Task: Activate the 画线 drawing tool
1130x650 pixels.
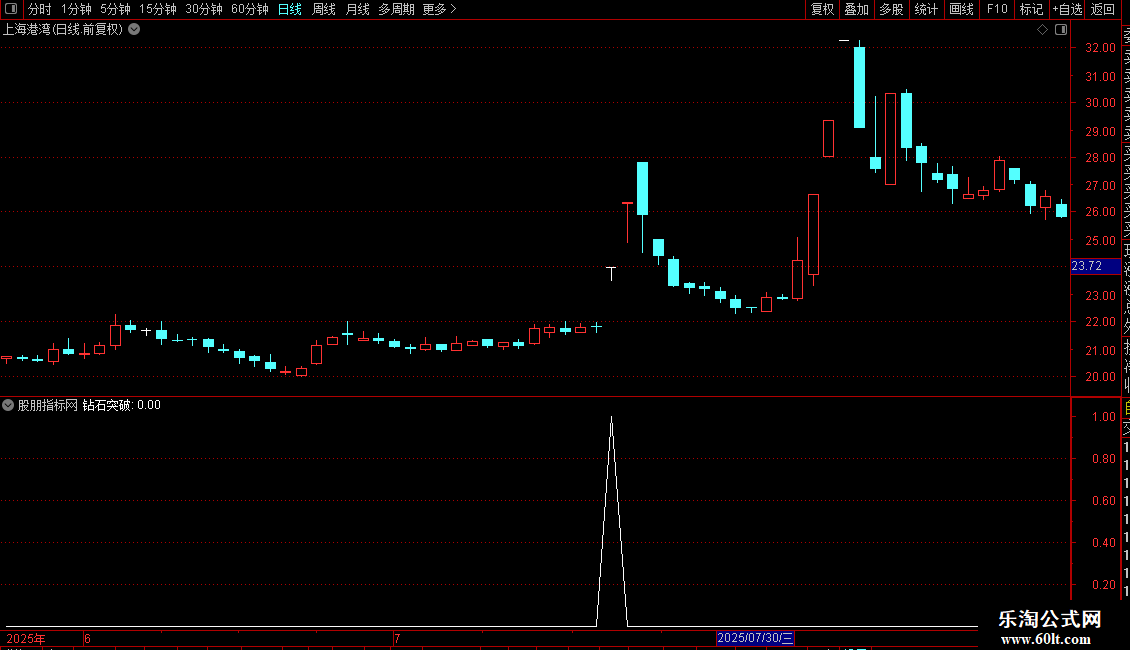Action: (x=961, y=9)
